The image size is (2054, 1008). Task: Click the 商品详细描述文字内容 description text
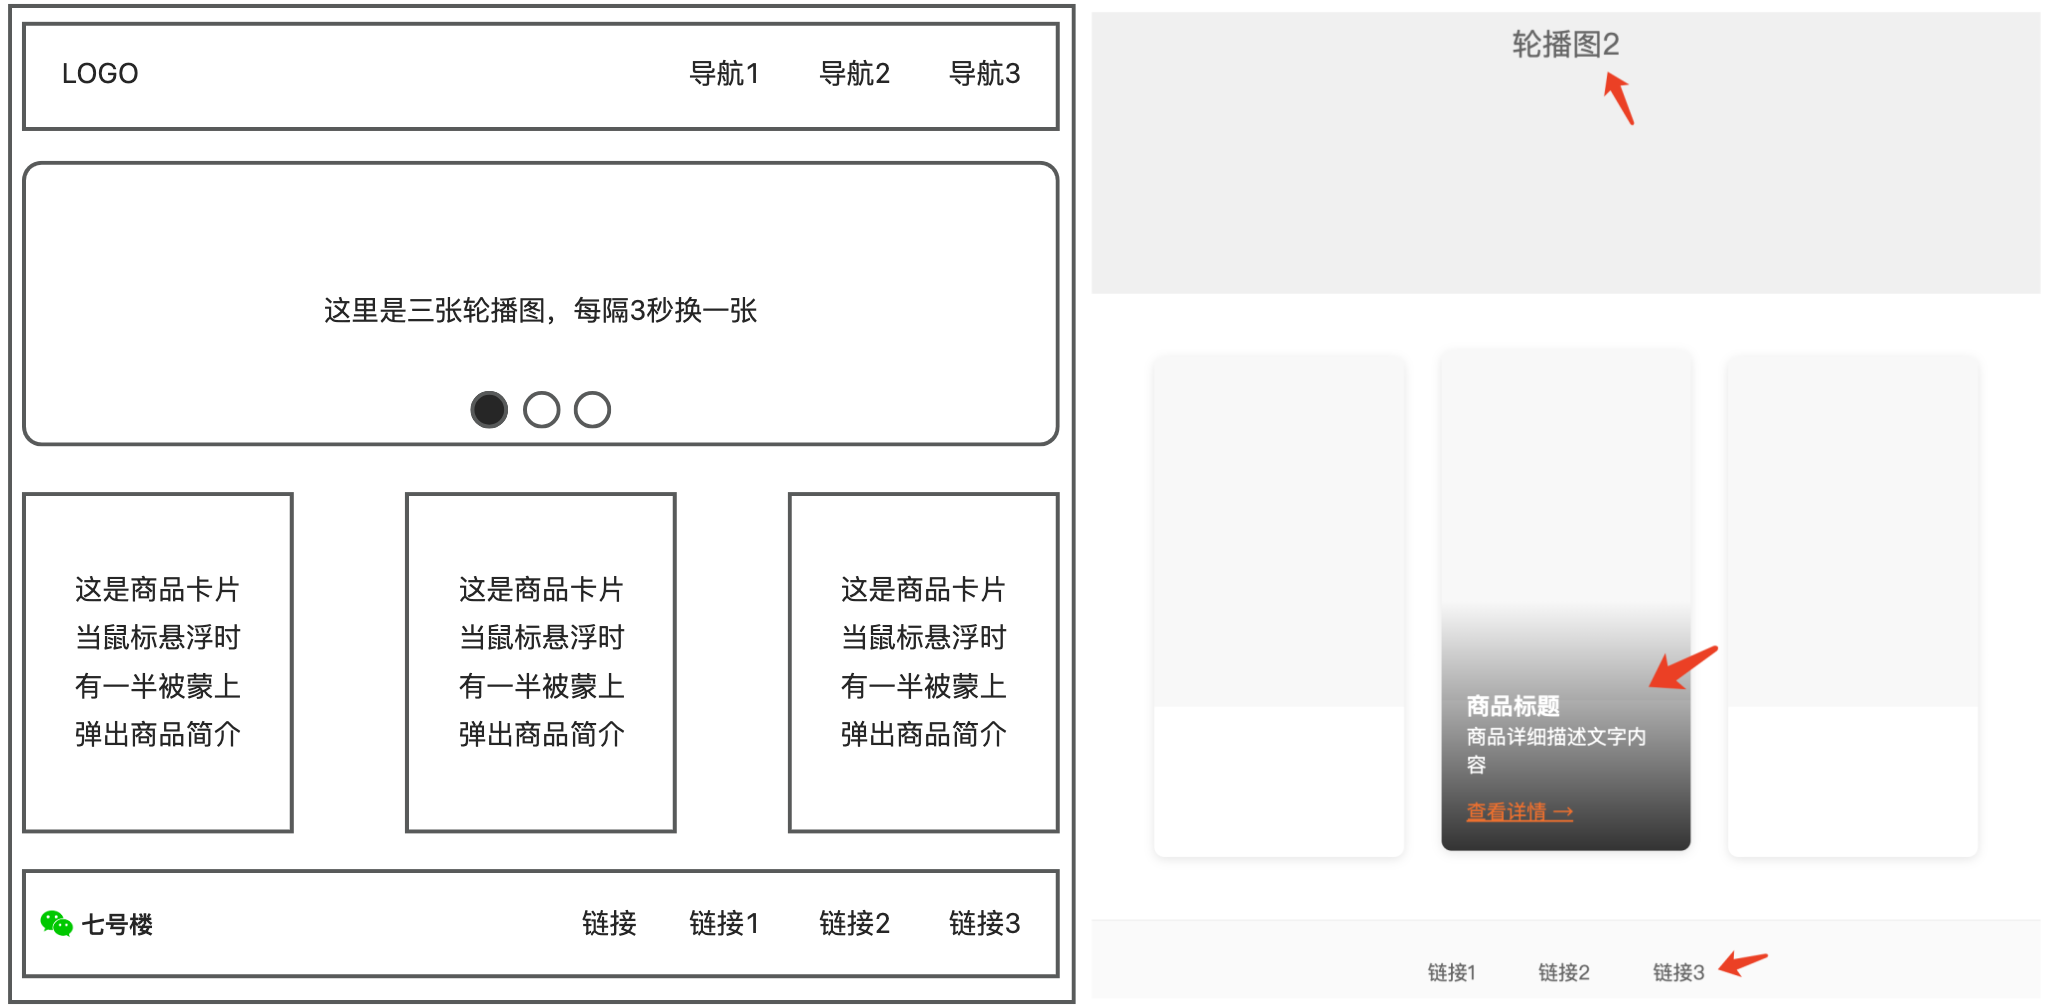1556,751
